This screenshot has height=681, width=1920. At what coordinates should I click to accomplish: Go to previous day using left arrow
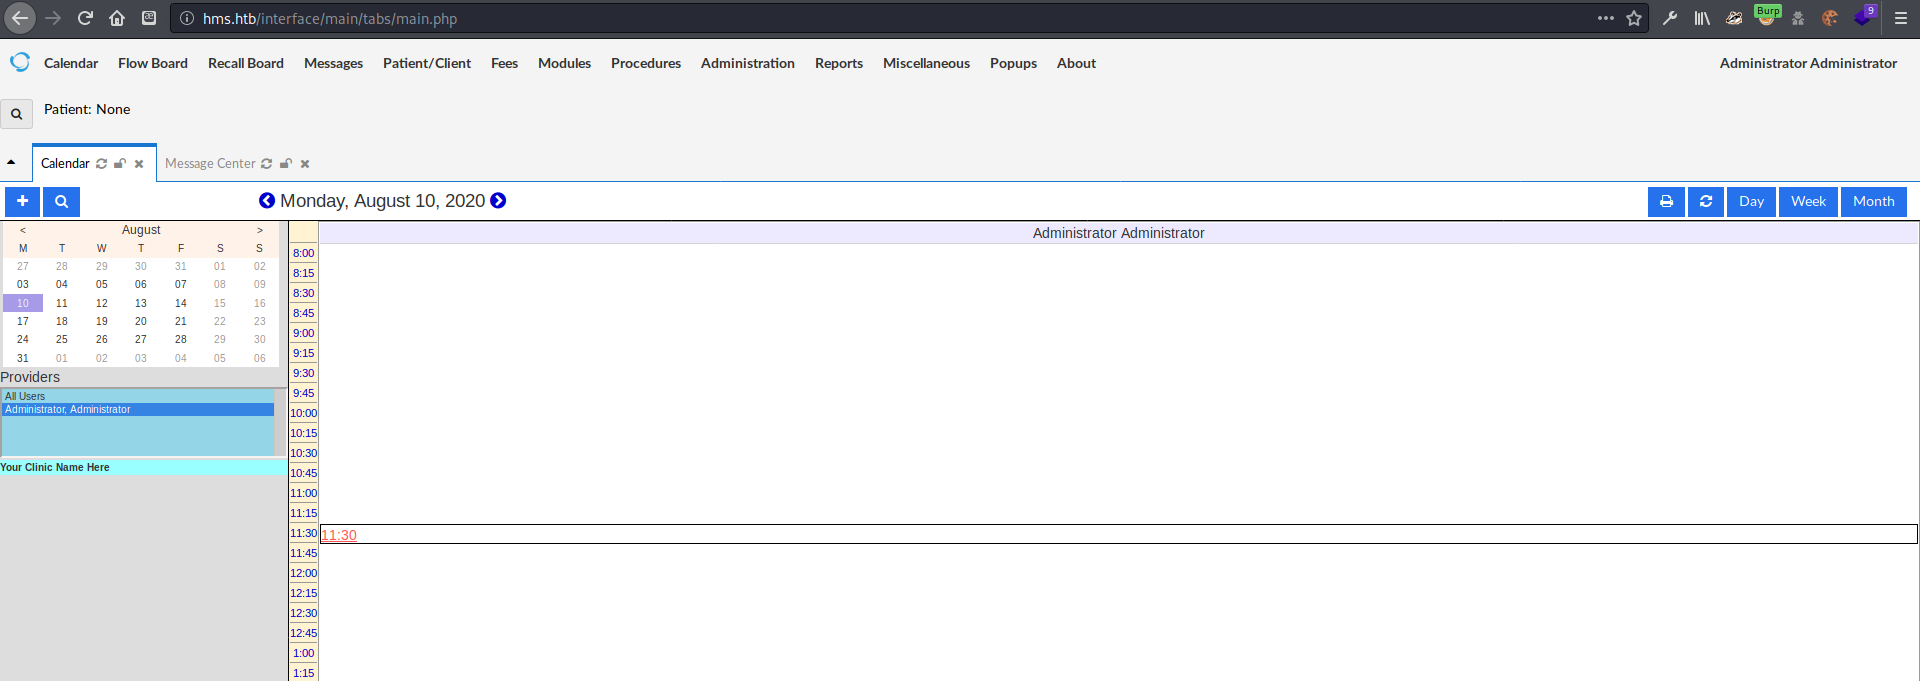(267, 201)
